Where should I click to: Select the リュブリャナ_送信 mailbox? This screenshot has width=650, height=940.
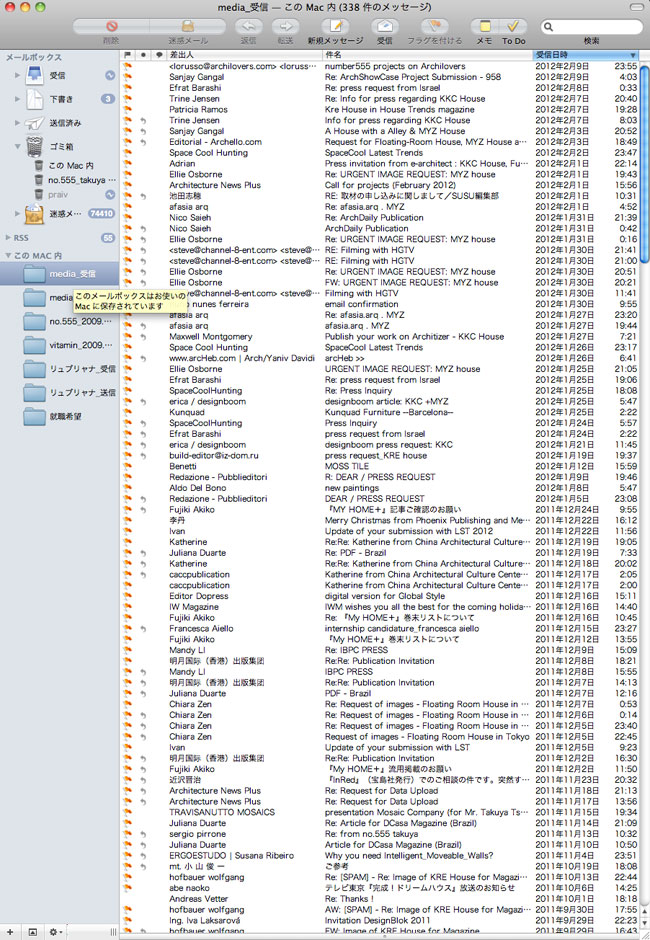coord(59,393)
